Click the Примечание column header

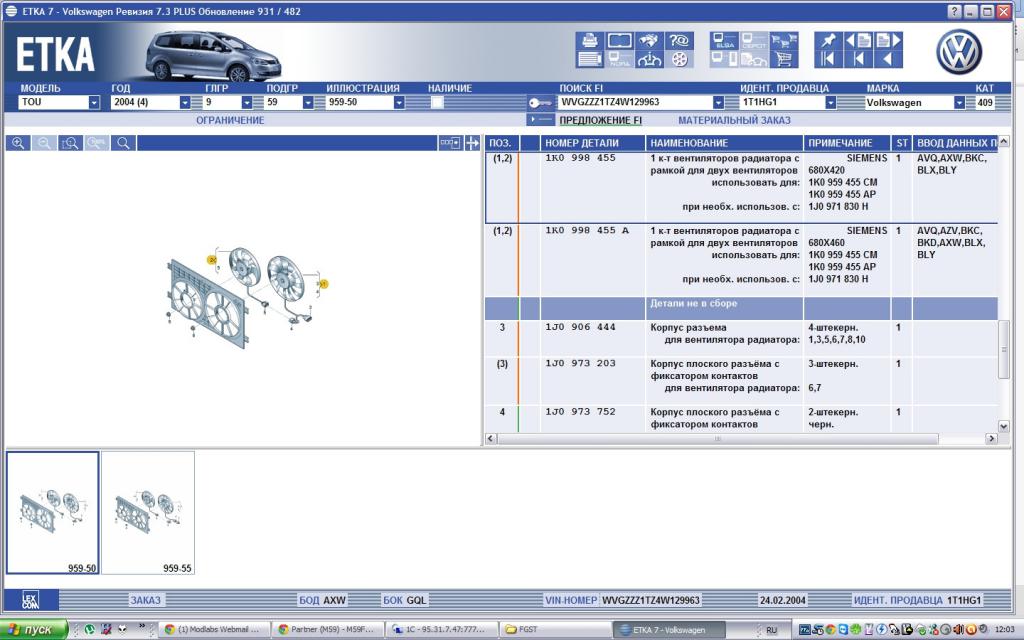(x=847, y=143)
